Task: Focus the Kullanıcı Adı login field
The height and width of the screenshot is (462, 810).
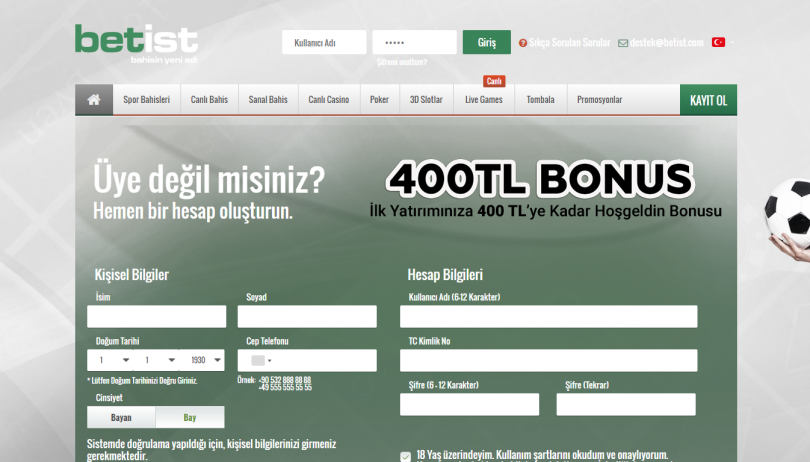Action: coord(324,42)
